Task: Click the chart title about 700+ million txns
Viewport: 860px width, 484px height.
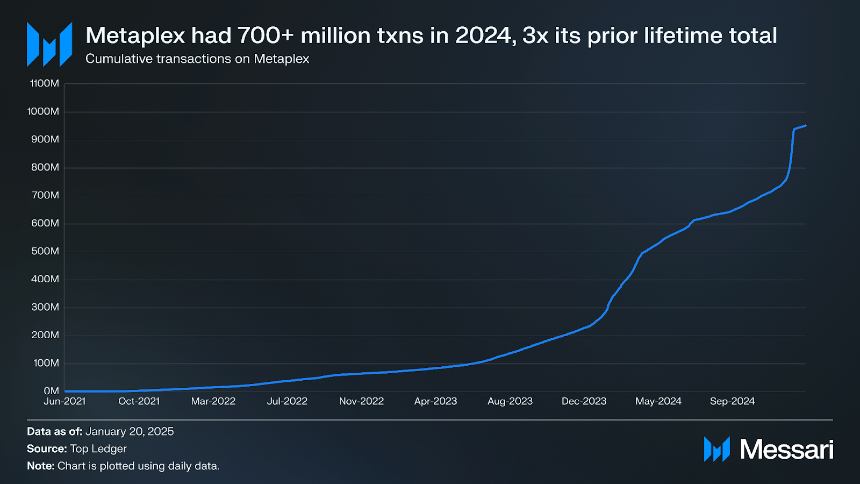Action: (431, 36)
